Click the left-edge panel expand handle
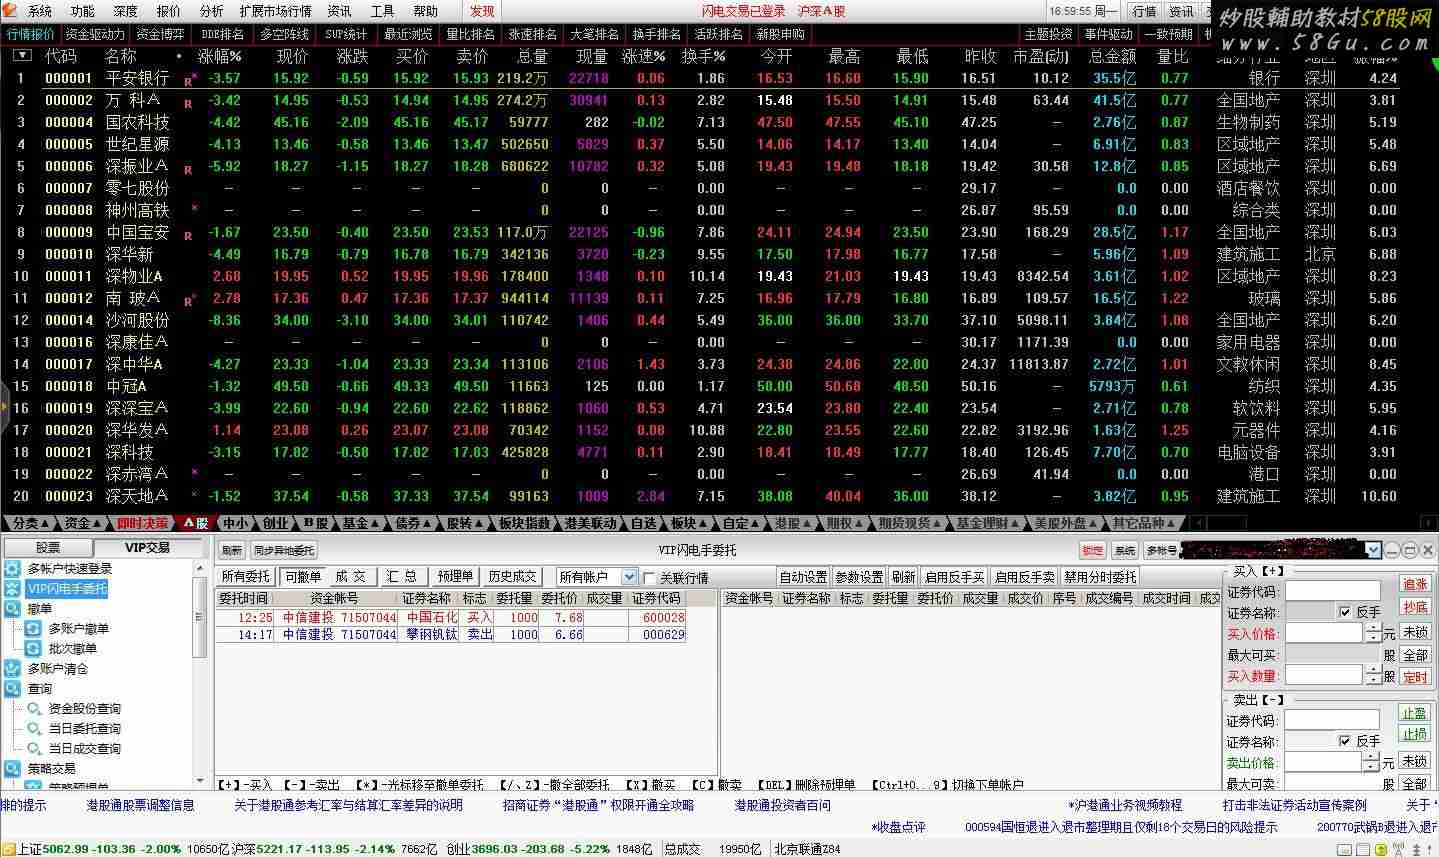 [x=4, y=408]
